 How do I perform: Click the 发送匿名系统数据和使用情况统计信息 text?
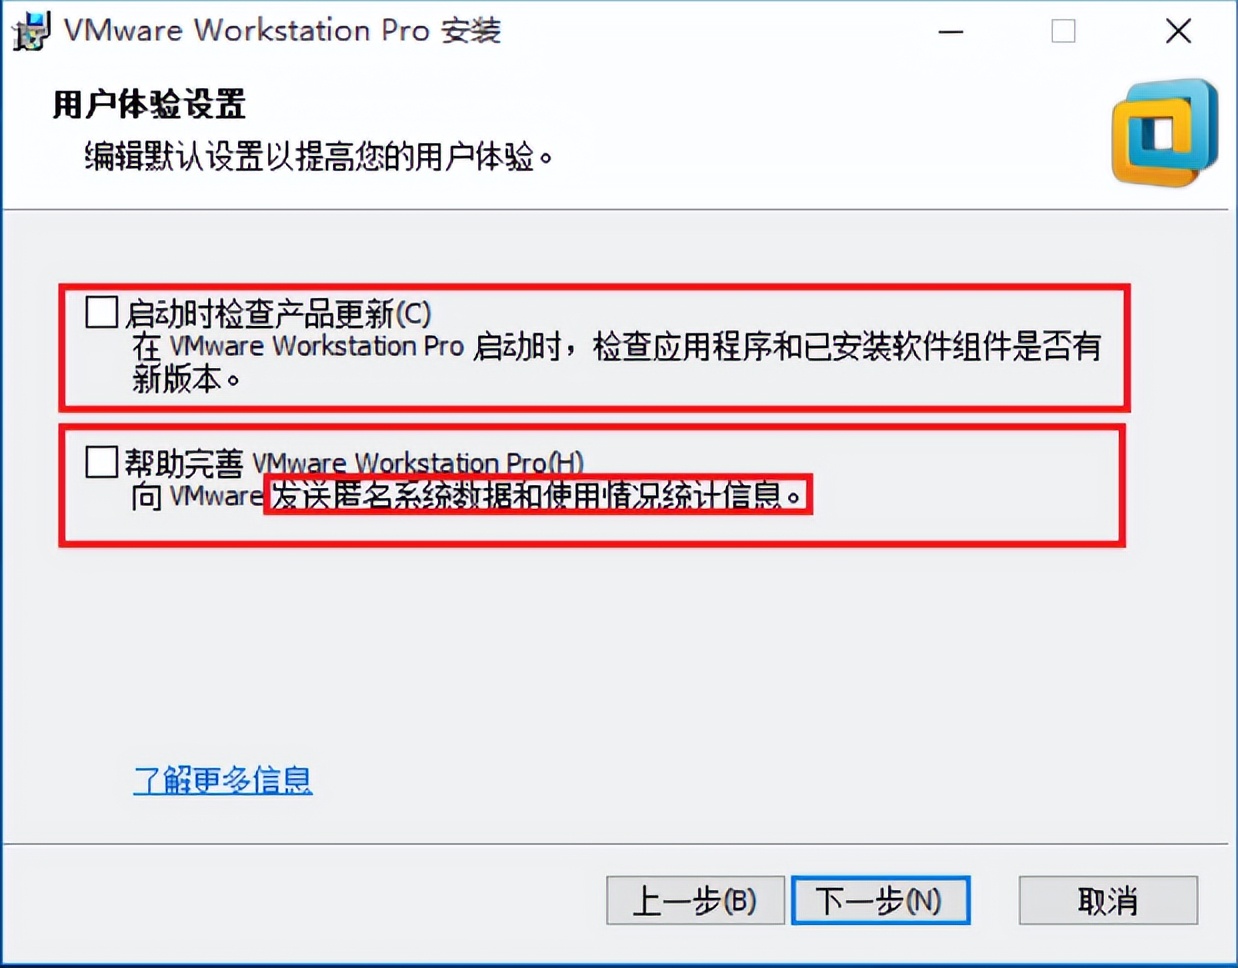(538, 495)
